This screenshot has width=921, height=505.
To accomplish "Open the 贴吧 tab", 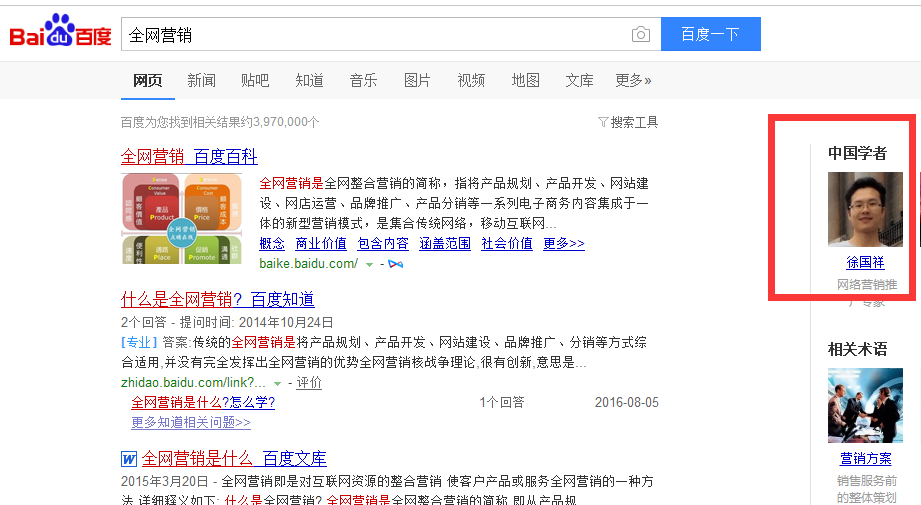I will 255,80.
